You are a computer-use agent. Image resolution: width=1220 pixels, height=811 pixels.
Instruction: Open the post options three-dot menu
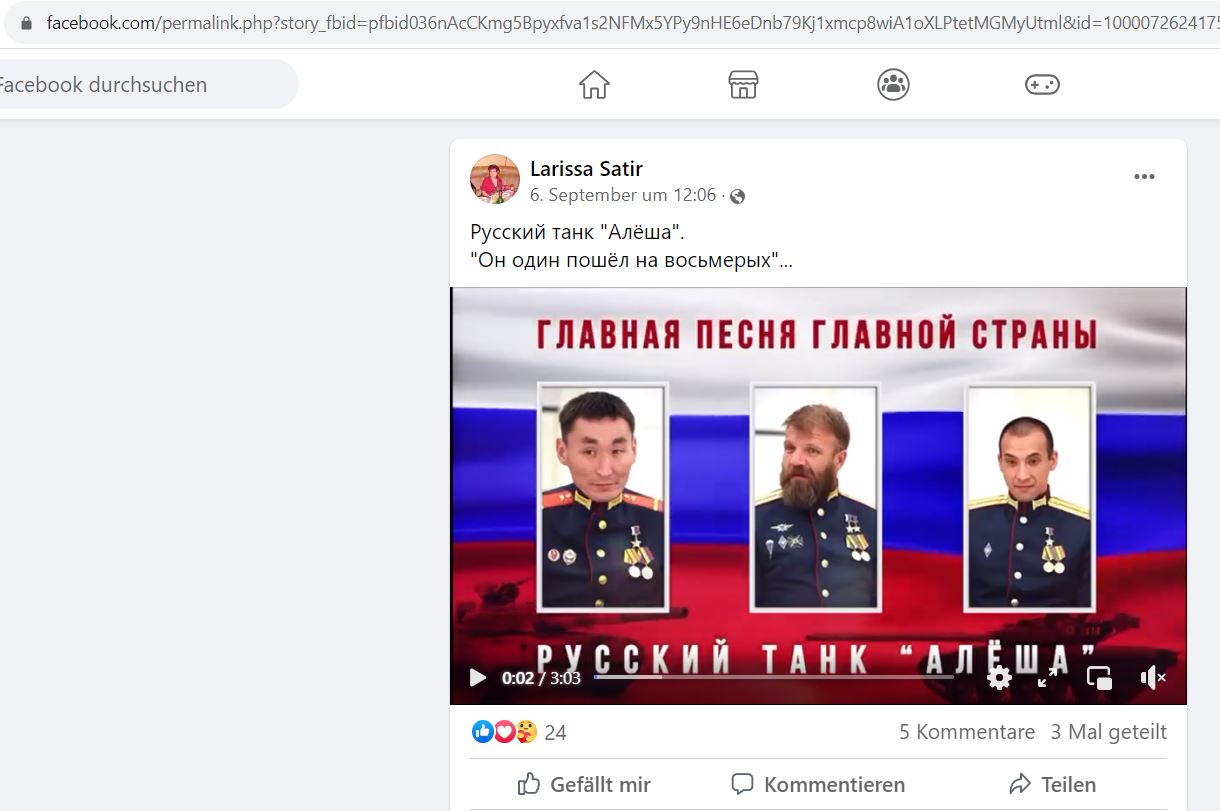click(1144, 177)
